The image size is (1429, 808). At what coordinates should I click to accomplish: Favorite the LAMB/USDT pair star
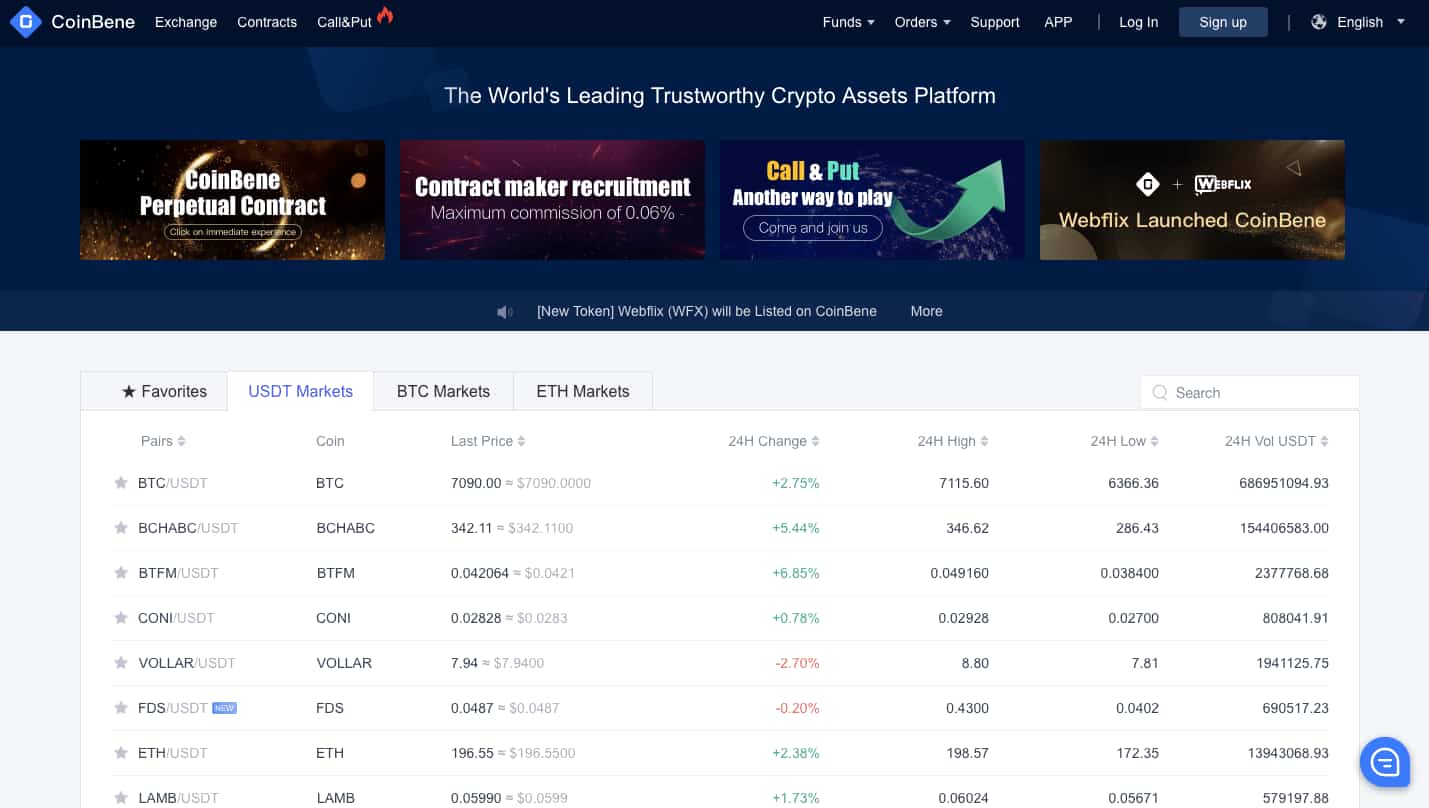pyautogui.click(x=121, y=798)
